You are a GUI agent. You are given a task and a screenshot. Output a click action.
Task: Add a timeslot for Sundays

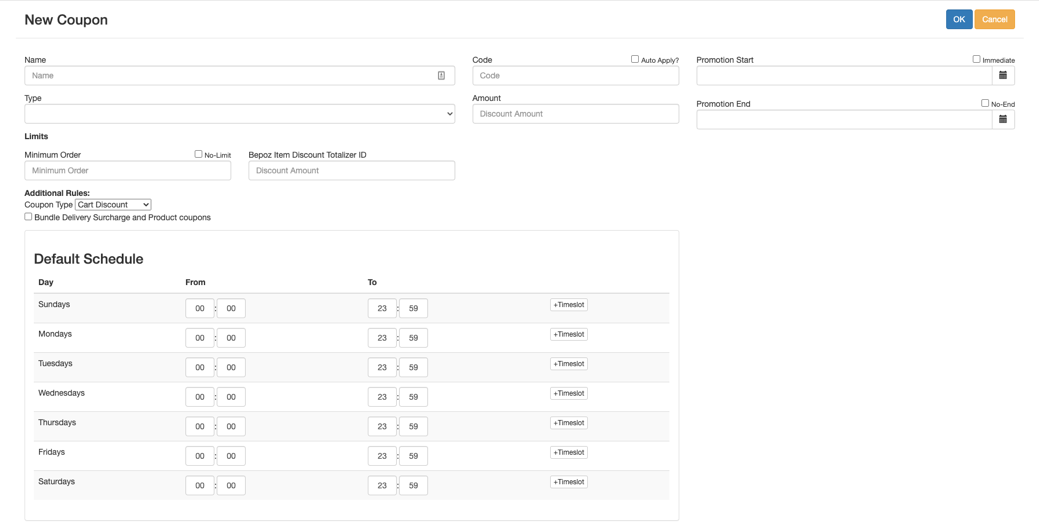click(568, 305)
